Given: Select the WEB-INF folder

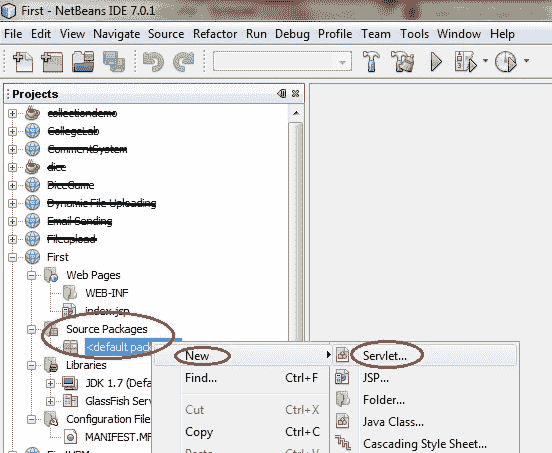Looking at the screenshot, I should (x=107, y=293).
